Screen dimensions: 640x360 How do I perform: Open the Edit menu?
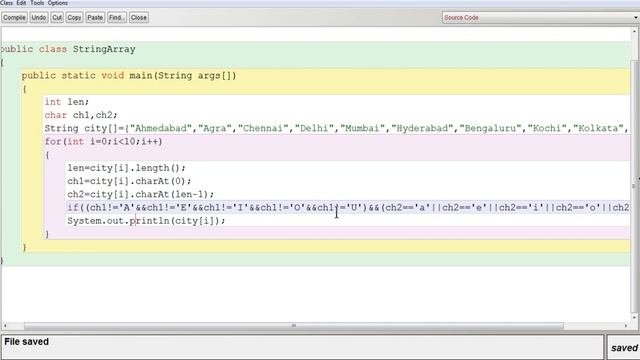click(x=21, y=3)
